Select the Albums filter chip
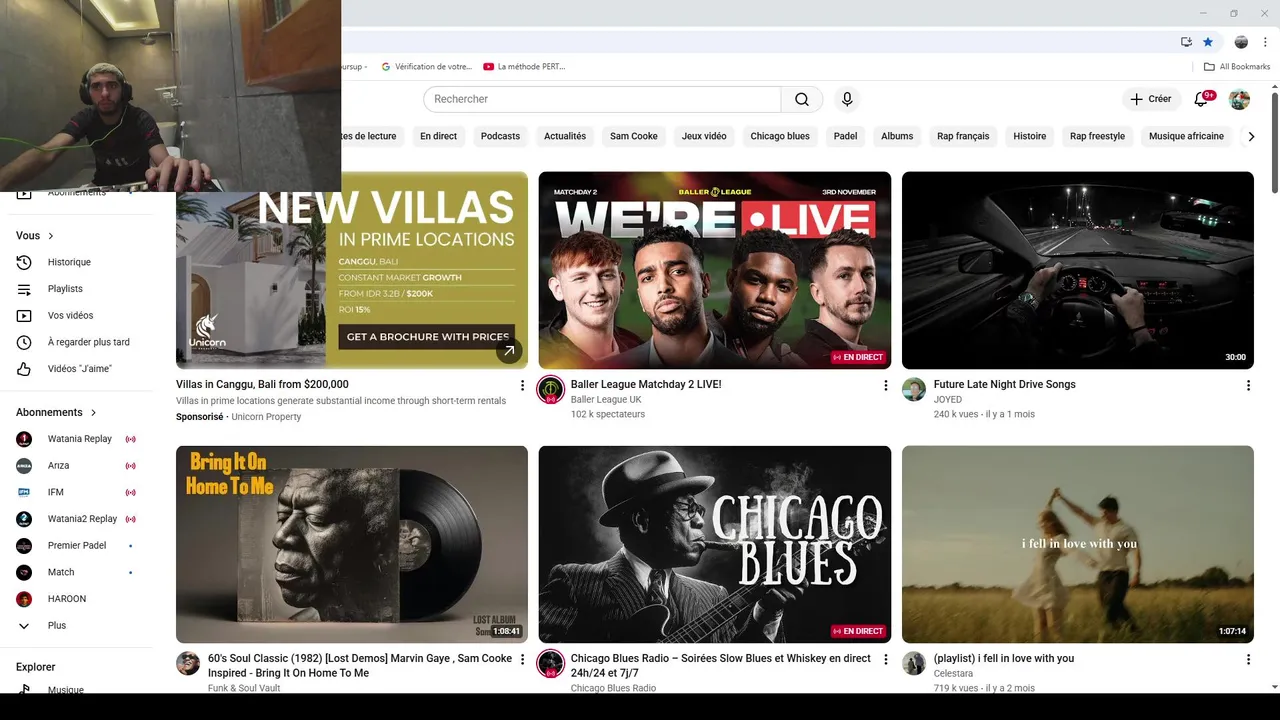 click(x=897, y=136)
